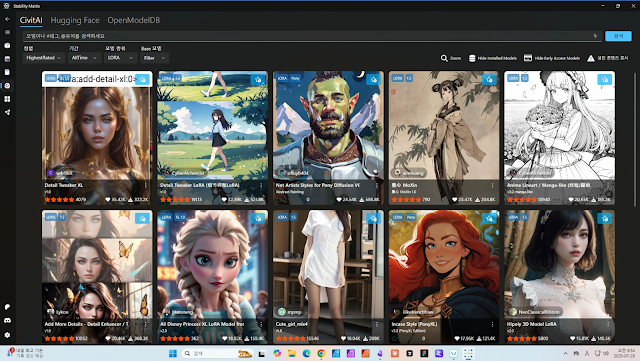Image resolution: width=640 pixels, height=361 pixels.
Task: Click the Pony tag on the Incase Style card
Action: click(411, 217)
